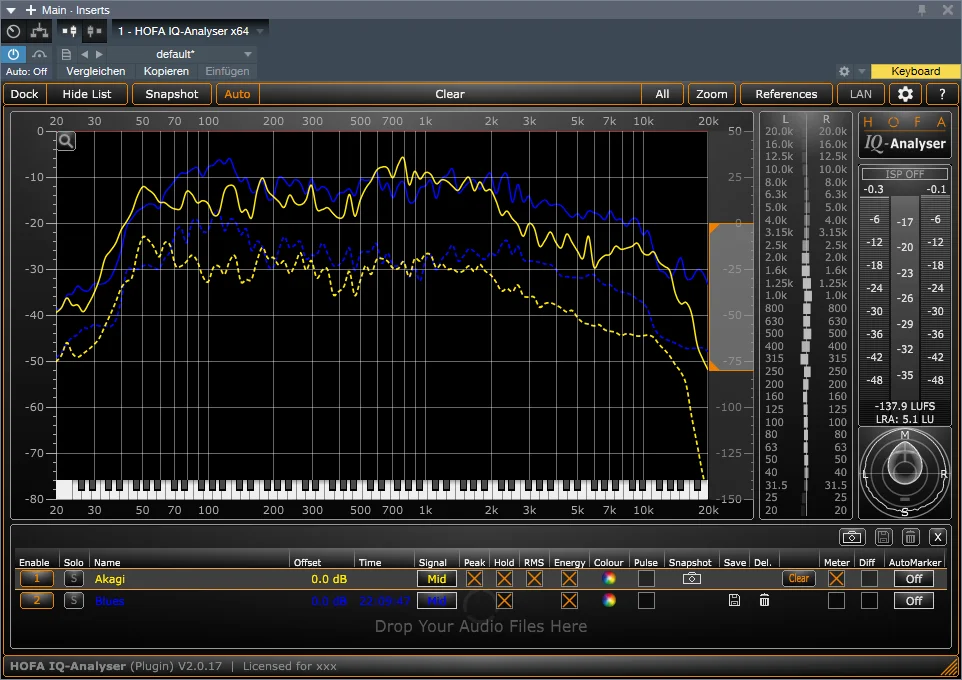The width and height of the screenshot is (962, 680).
Task: Pin the Main Inserts panel
Action: [922, 10]
